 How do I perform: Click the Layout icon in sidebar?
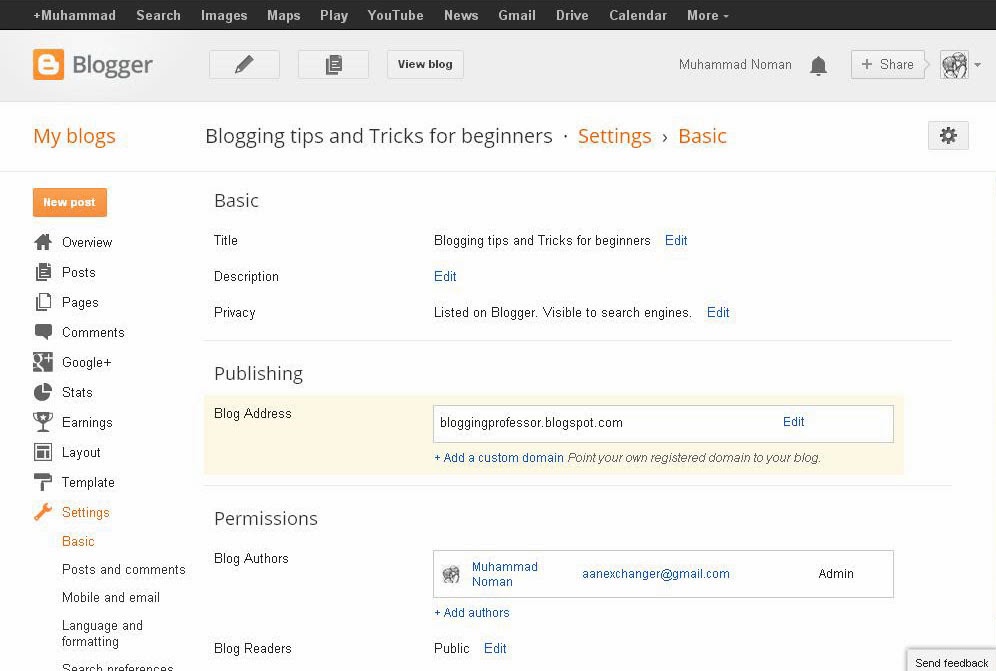tap(43, 452)
